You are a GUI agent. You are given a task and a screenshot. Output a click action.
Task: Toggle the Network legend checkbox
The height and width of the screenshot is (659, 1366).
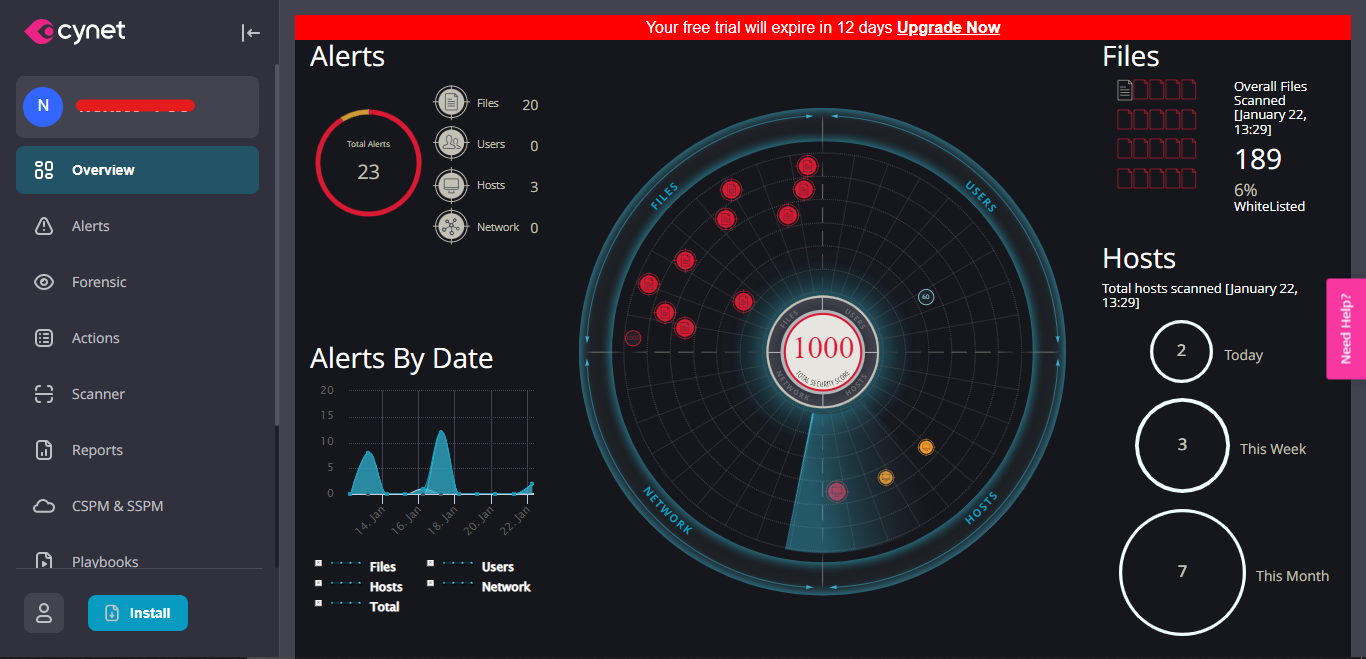(x=430, y=583)
